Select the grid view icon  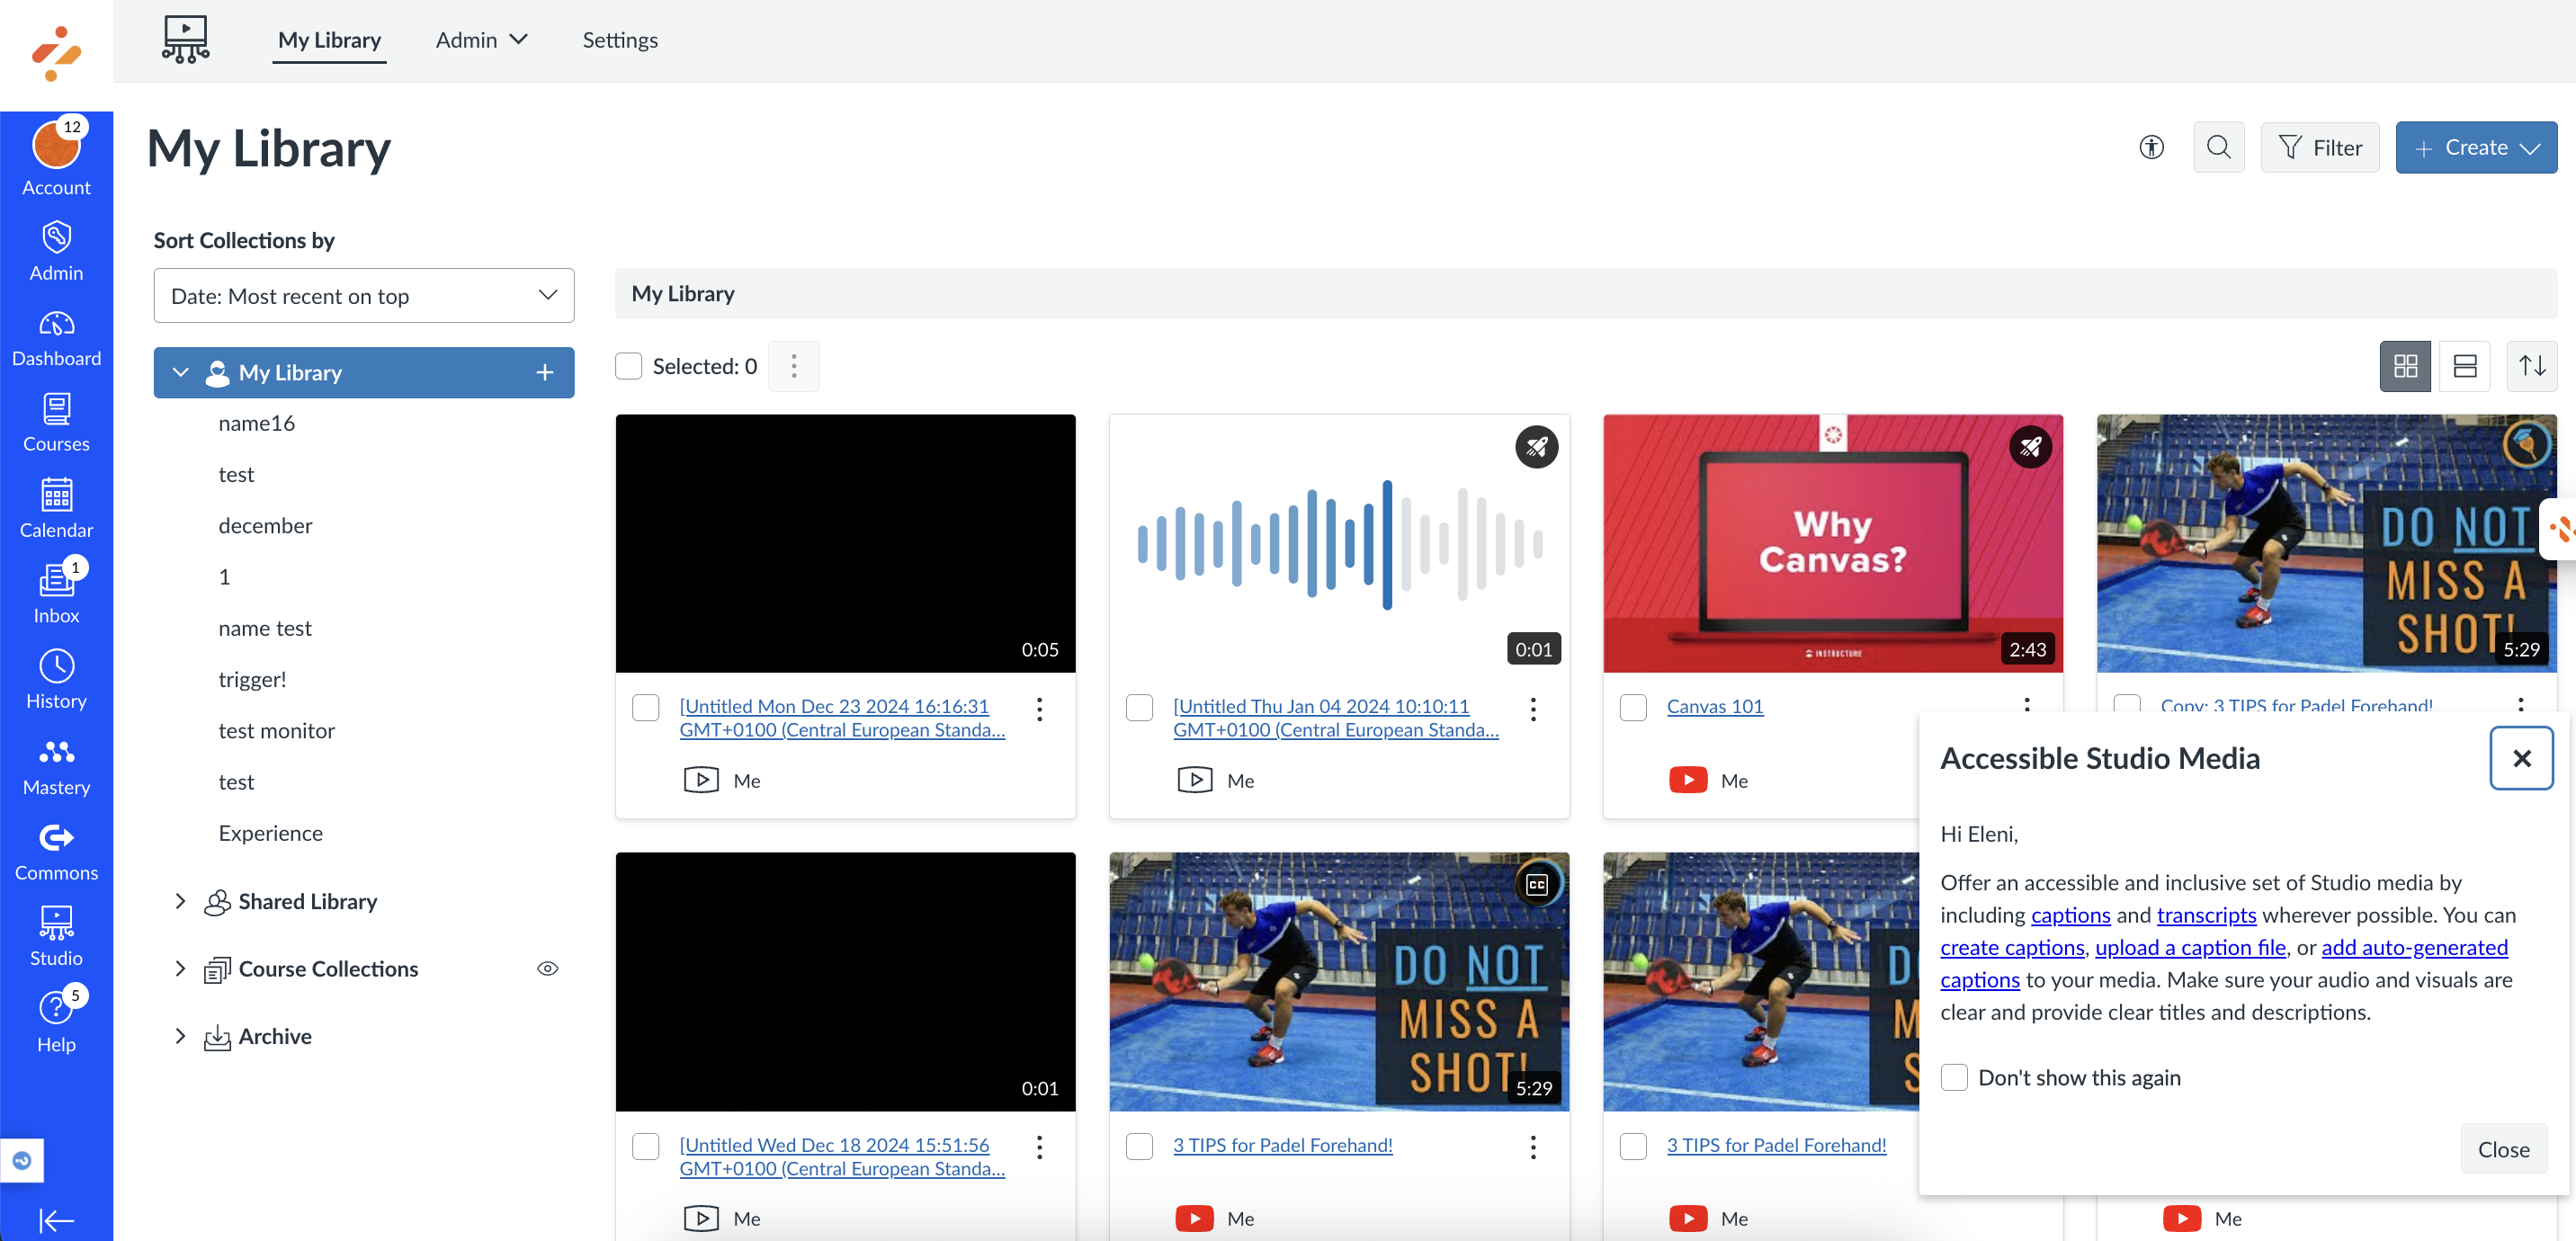tap(2405, 366)
